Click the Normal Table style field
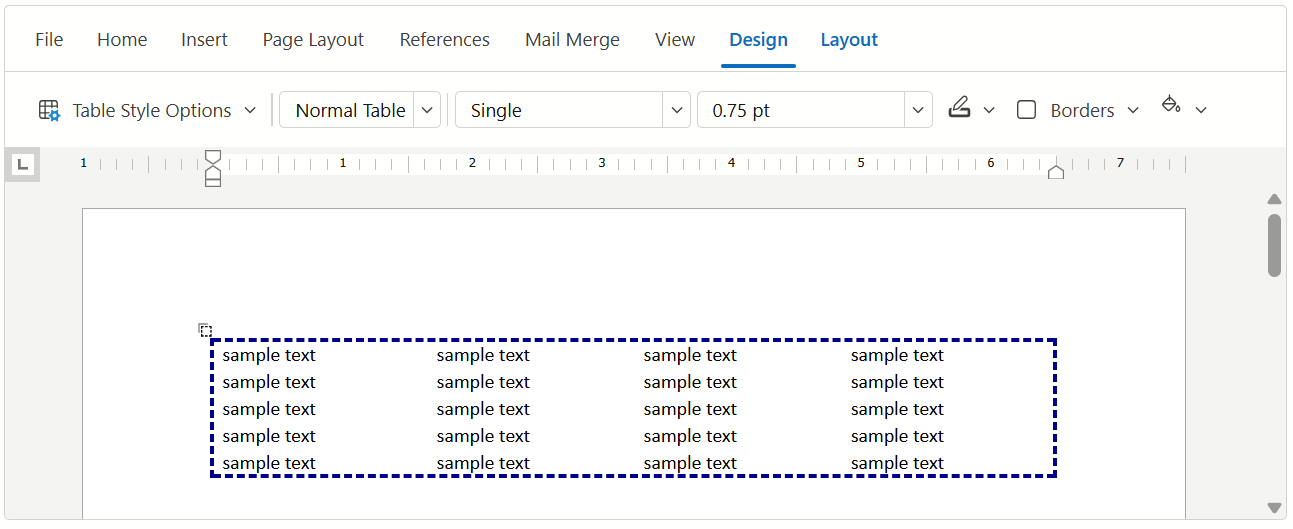Image resolution: width=1293 pixels, height=529 pixels. point(347,110)
